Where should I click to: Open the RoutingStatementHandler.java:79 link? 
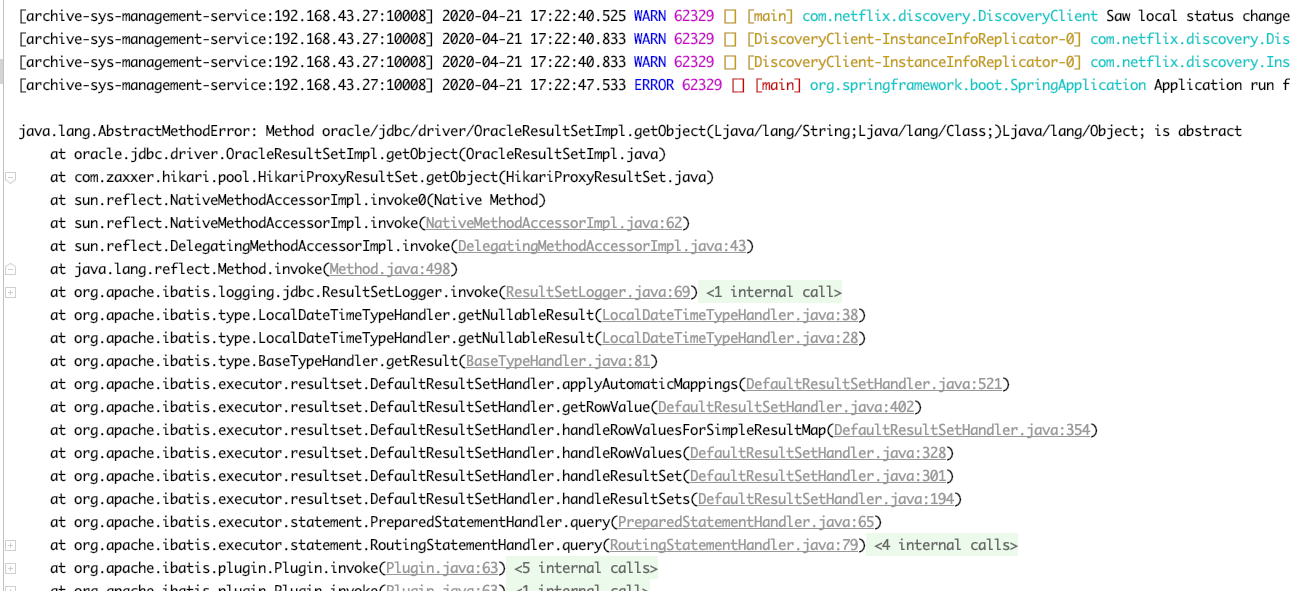733,545
